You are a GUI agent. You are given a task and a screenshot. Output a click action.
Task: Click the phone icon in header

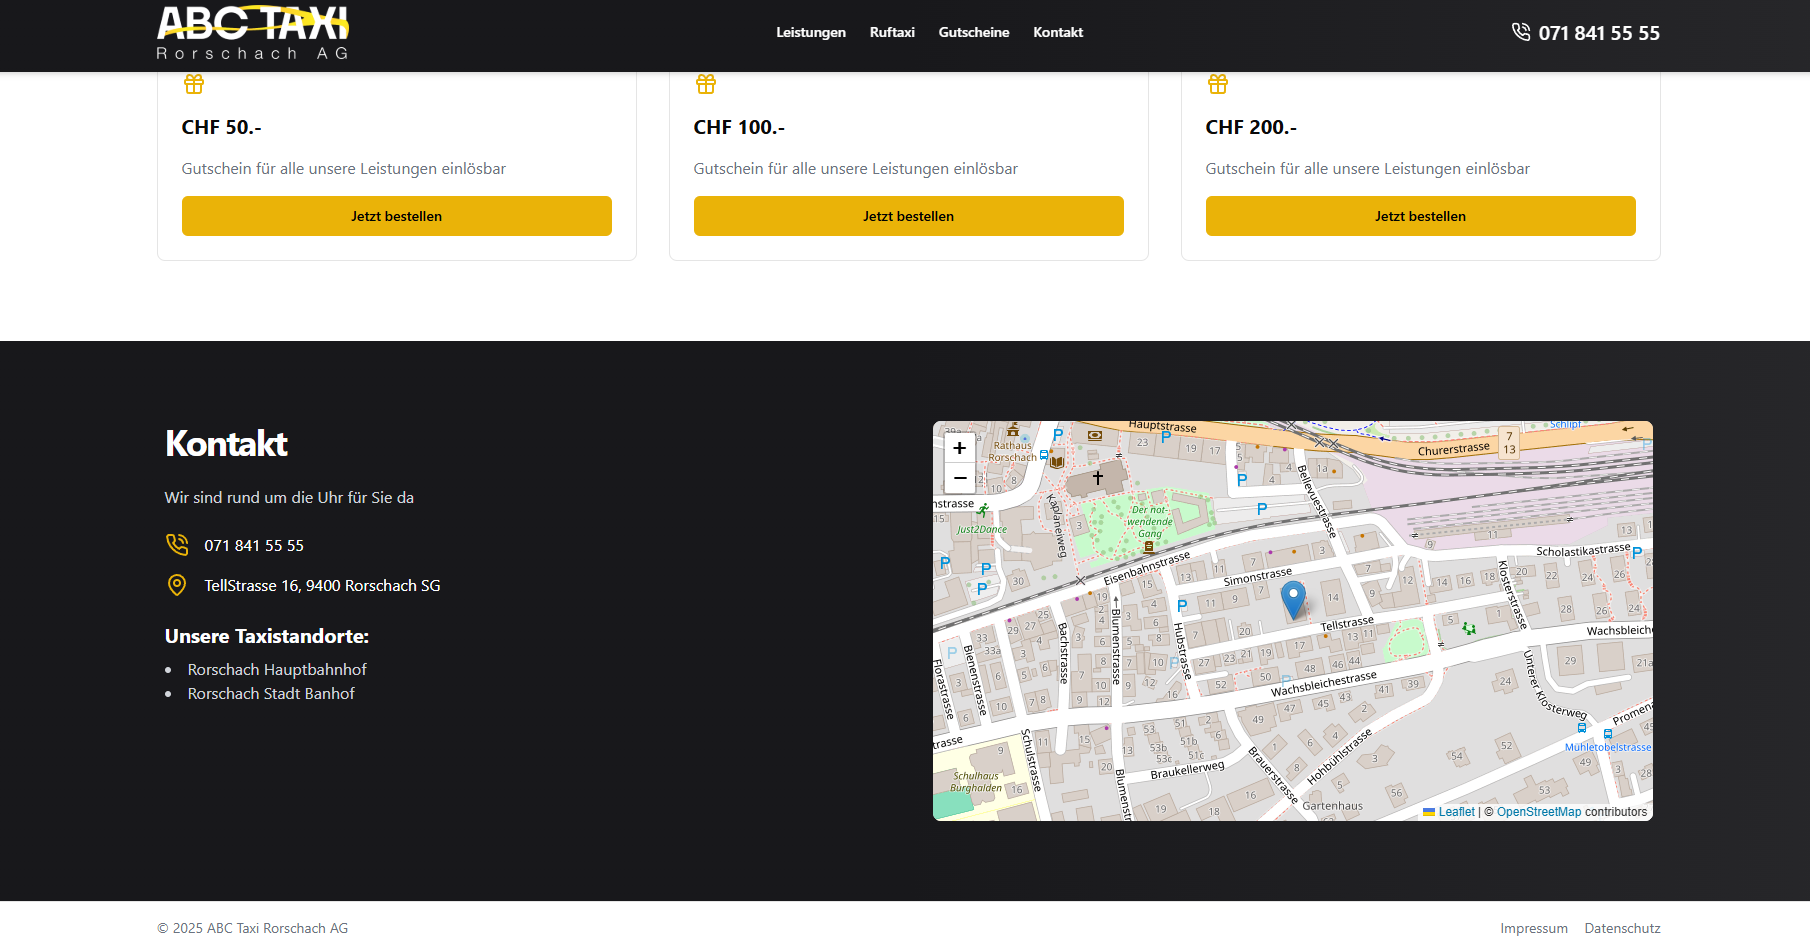pos(1520,32)
